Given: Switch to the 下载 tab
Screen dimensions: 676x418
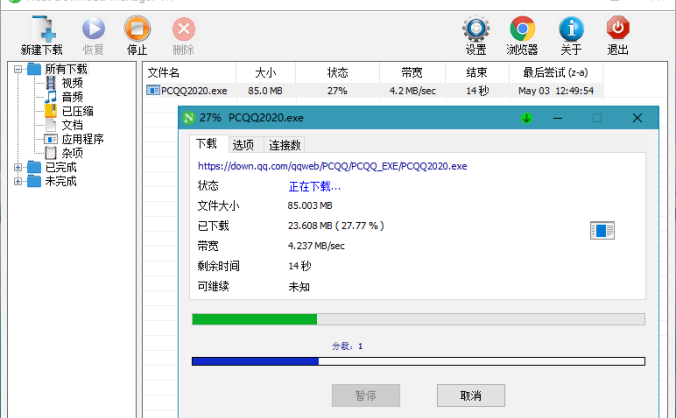Looking at the screenshot, I should [x=206, y=143].
